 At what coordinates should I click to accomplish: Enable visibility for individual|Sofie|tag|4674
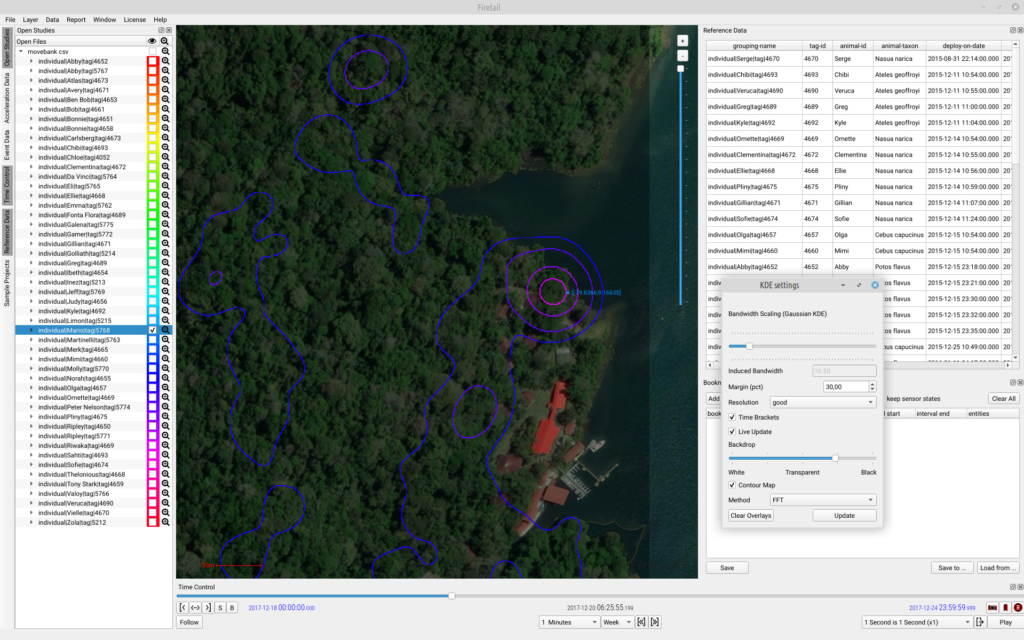coord(153,465)
